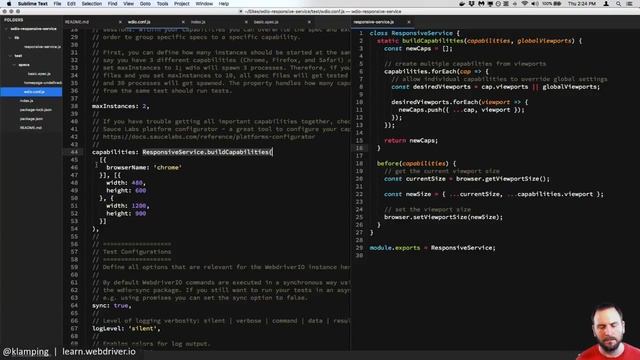Collapse the specs folder in sidebar
Screen dimensions: 640x360
15,65
